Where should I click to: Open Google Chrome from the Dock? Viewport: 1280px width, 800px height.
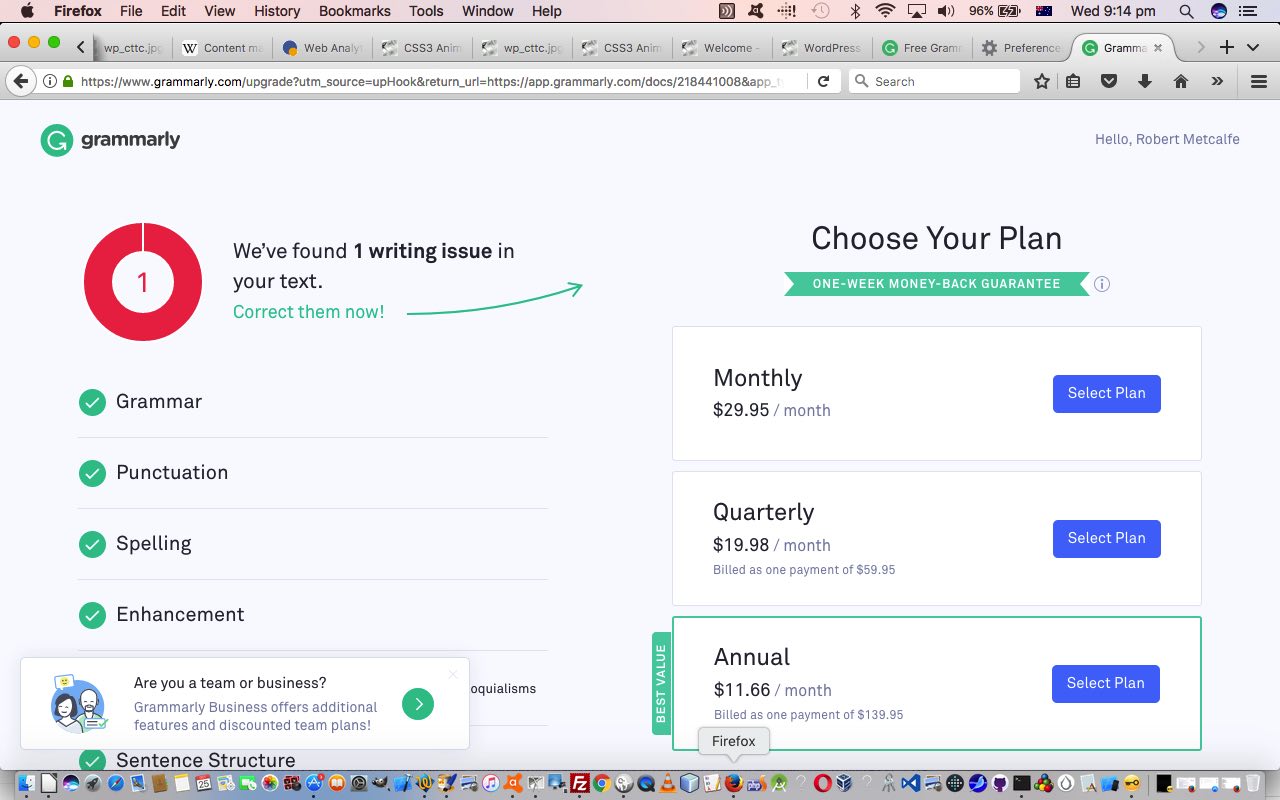coord(601,782)
